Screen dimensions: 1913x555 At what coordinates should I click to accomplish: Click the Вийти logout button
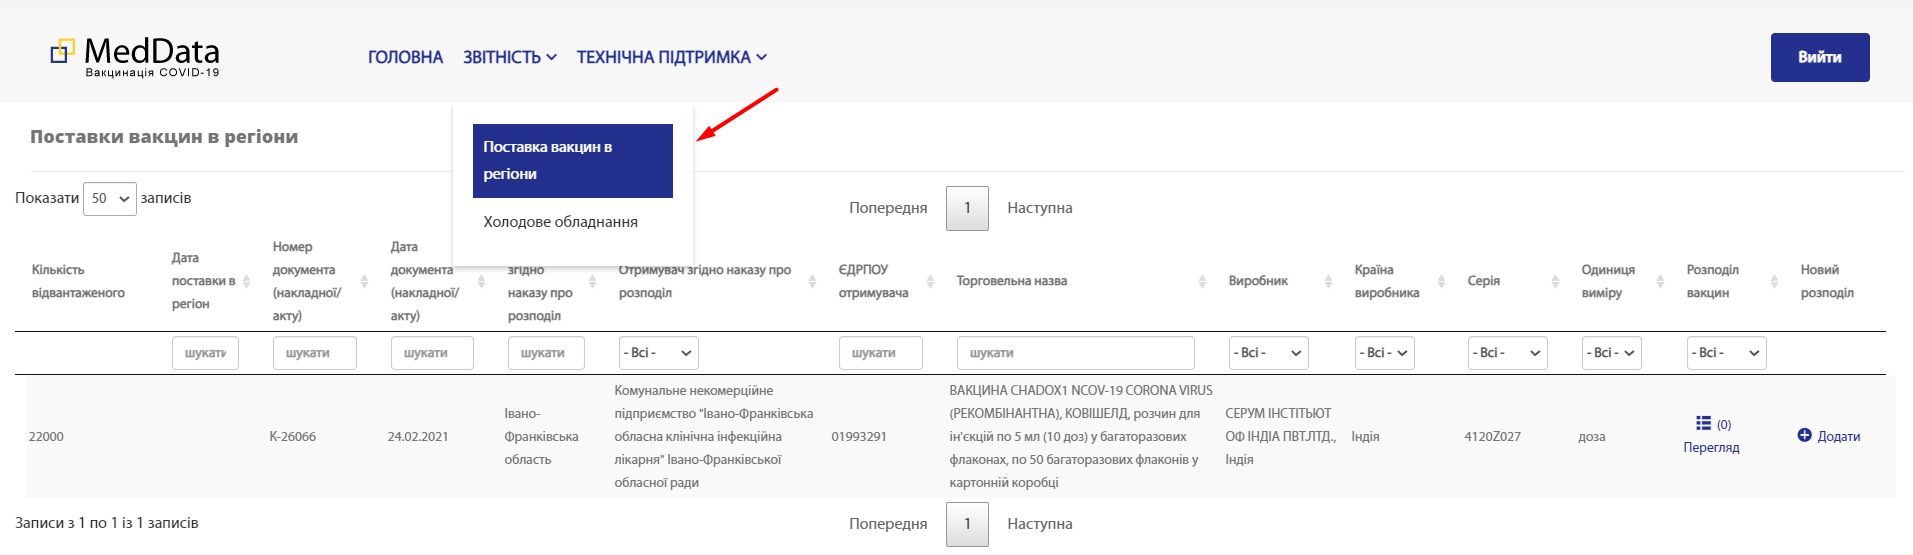pyautogui.click(x=1819, y=58)
